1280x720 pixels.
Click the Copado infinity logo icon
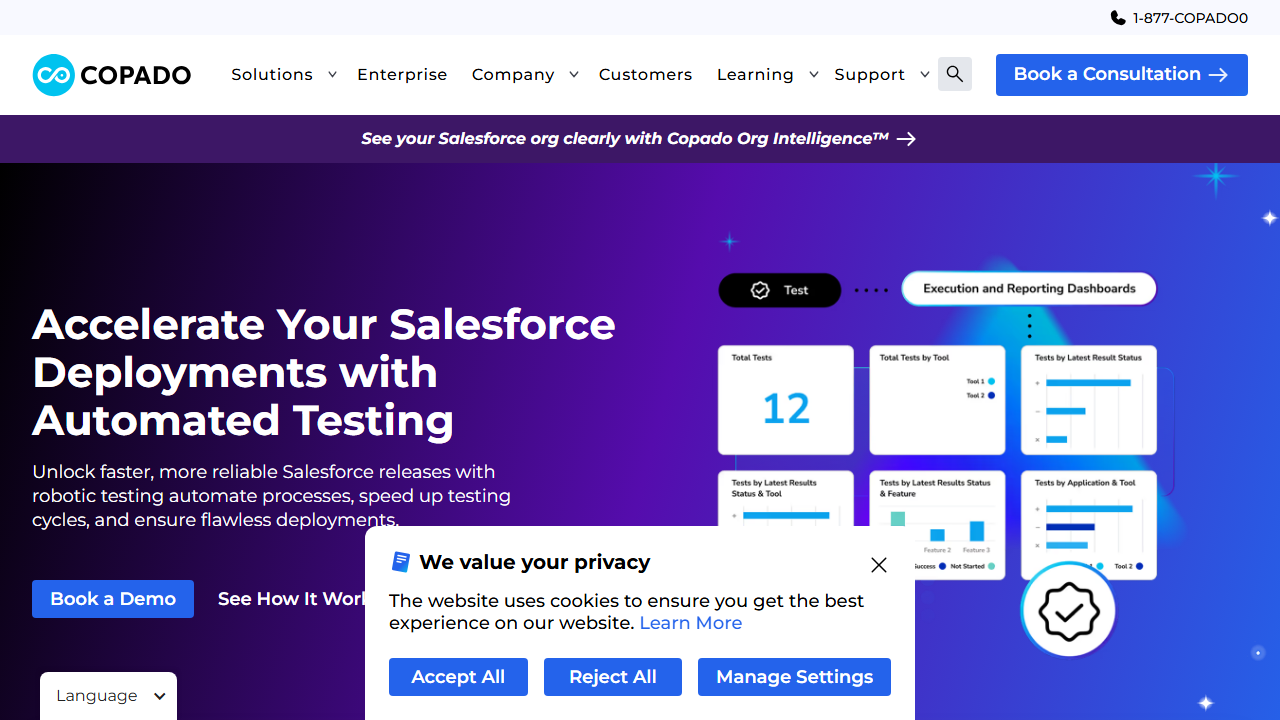click(x=54, y=75)
